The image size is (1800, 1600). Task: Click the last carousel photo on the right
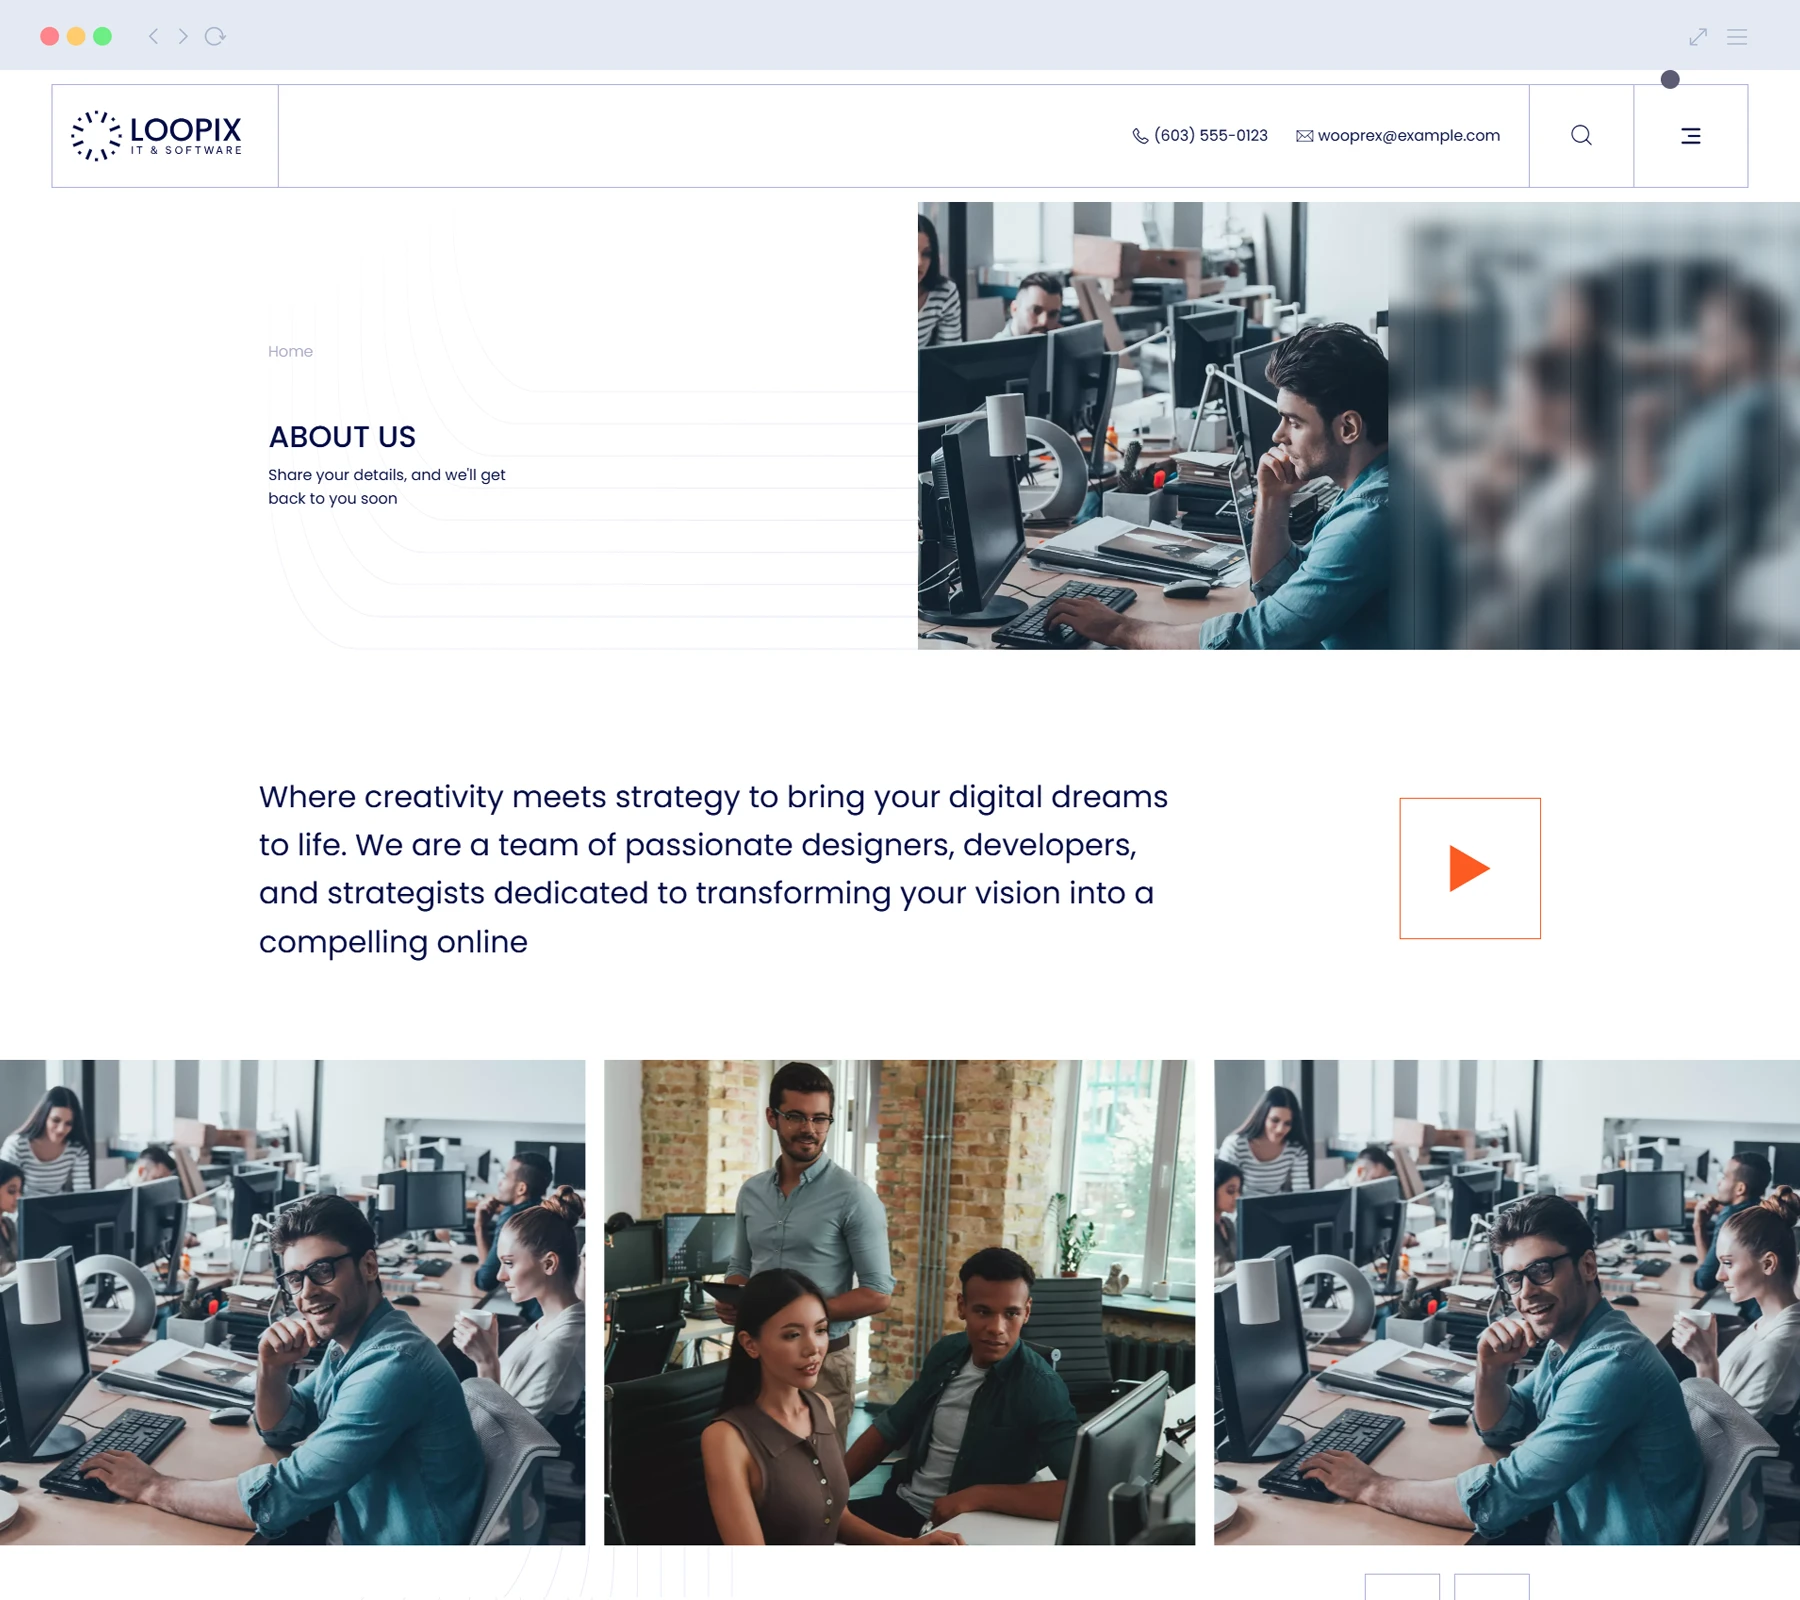point(1506,1302)
